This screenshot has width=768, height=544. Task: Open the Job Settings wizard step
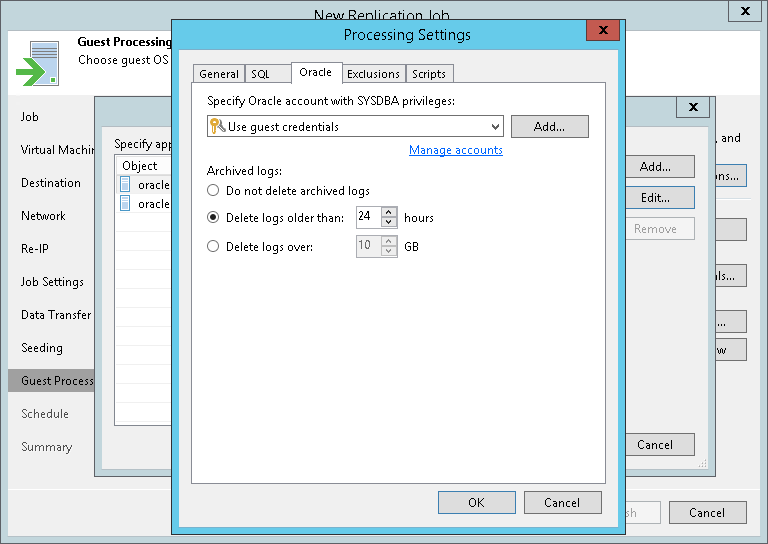click(52, 282)
